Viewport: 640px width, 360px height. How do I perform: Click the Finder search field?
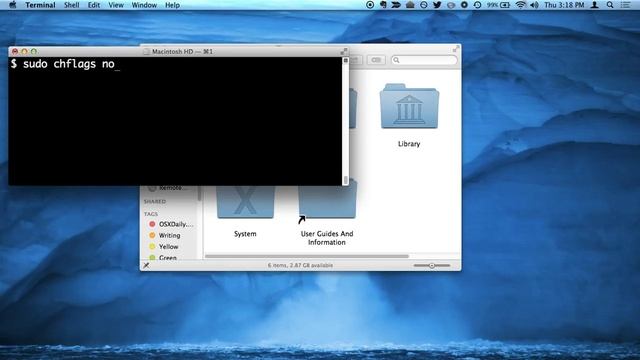424,60
